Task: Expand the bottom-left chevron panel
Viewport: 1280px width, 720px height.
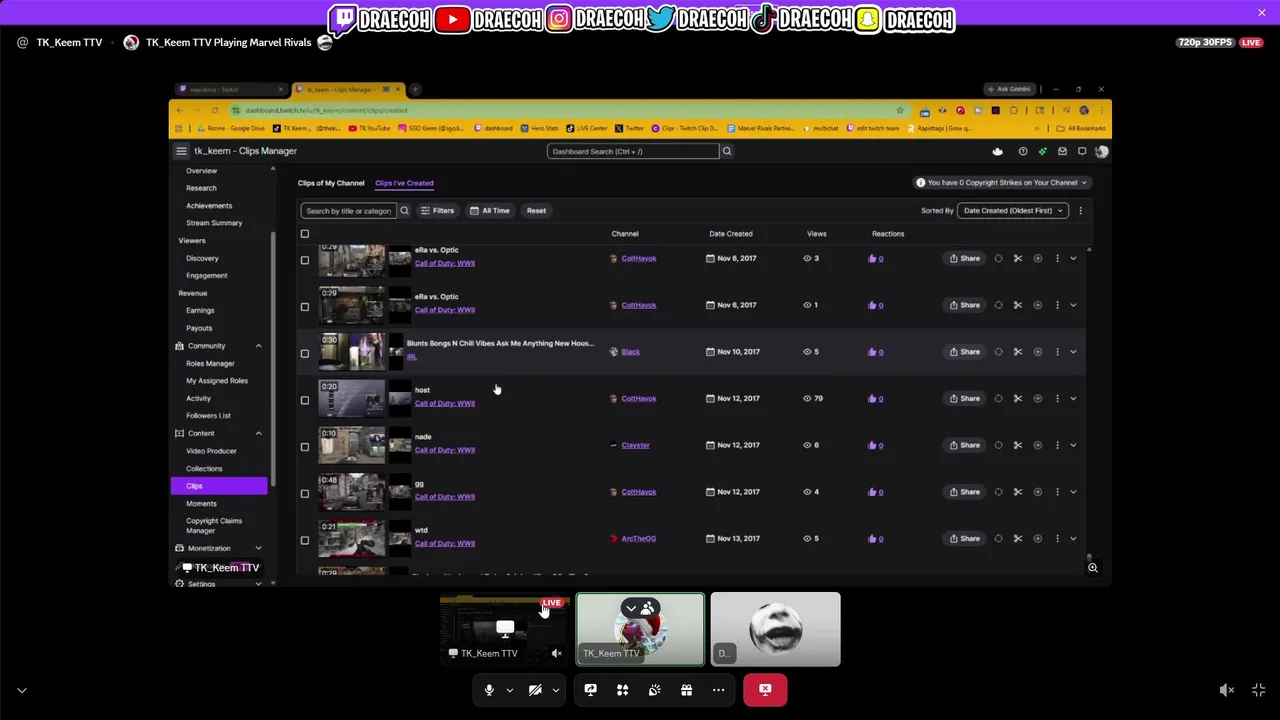Action: 22,690
